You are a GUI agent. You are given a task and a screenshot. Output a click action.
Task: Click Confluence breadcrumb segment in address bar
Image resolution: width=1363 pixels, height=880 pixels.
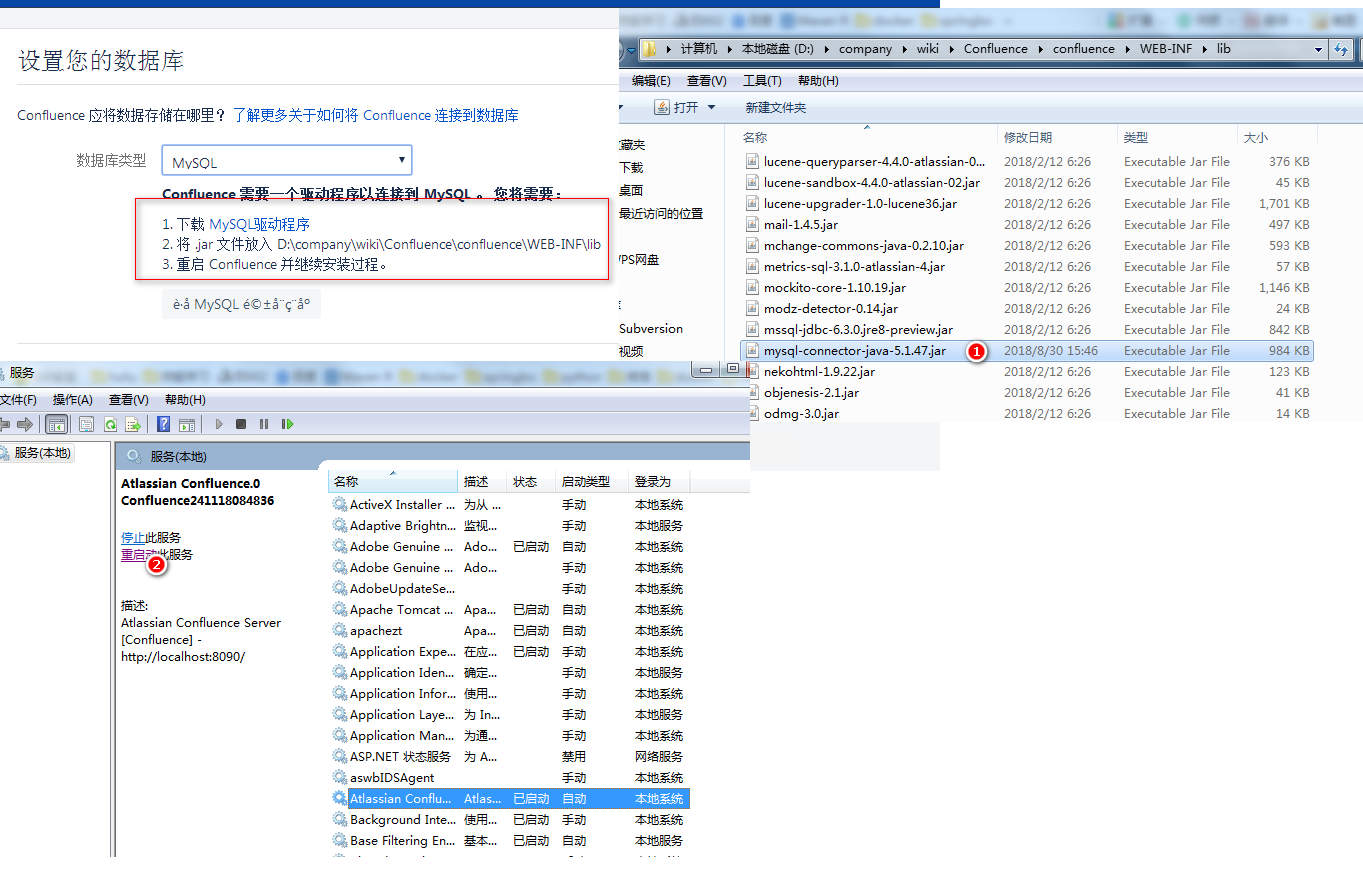click(x=995, y=49)
